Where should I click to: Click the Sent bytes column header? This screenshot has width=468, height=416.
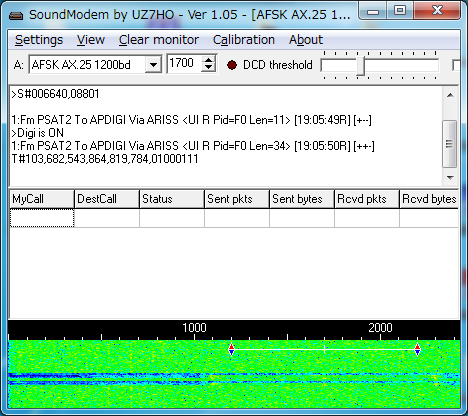coord(302,199)
